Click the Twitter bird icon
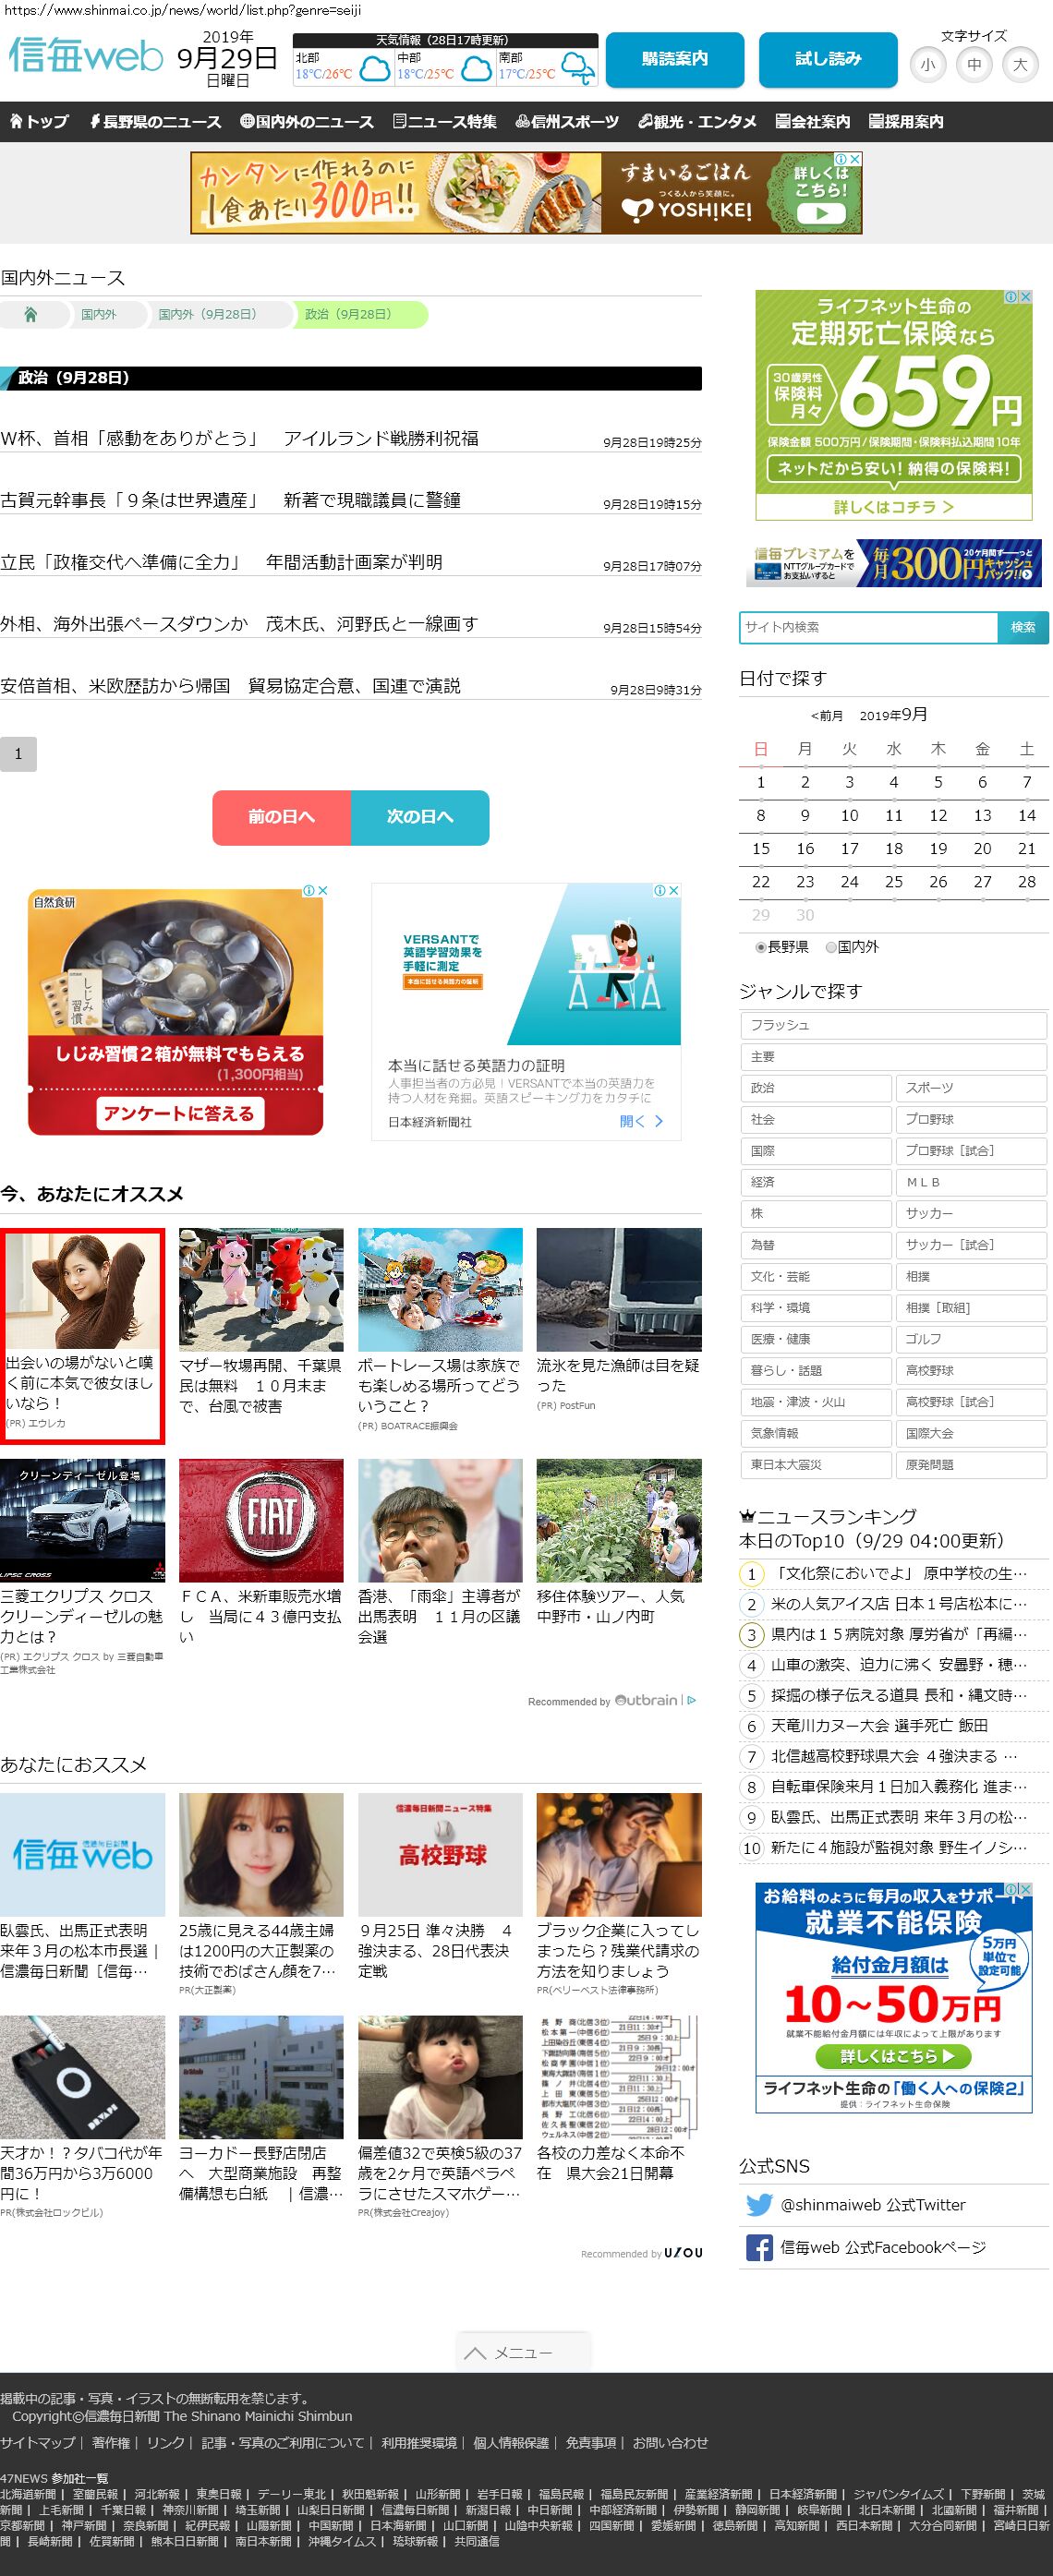Screen dimensions: 1053x2576 pyautogui.click(x=759, y=2204)
